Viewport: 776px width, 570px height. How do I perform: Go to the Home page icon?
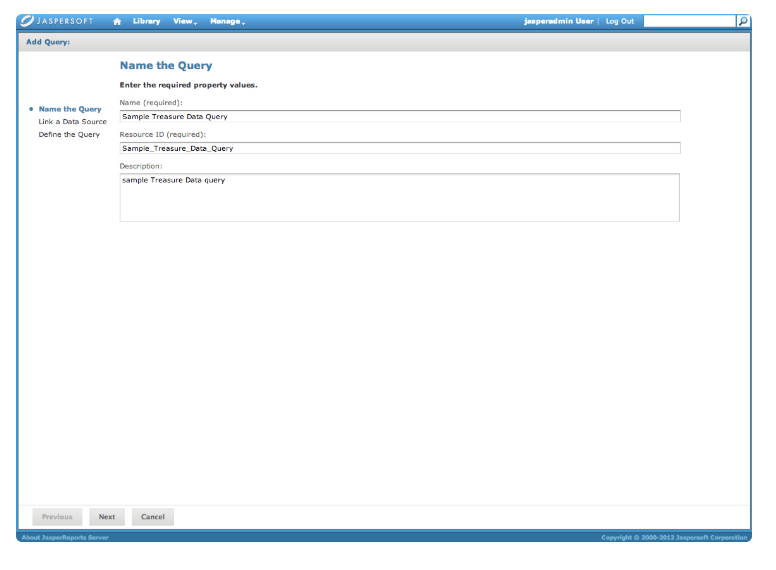[x=117, y=21]
